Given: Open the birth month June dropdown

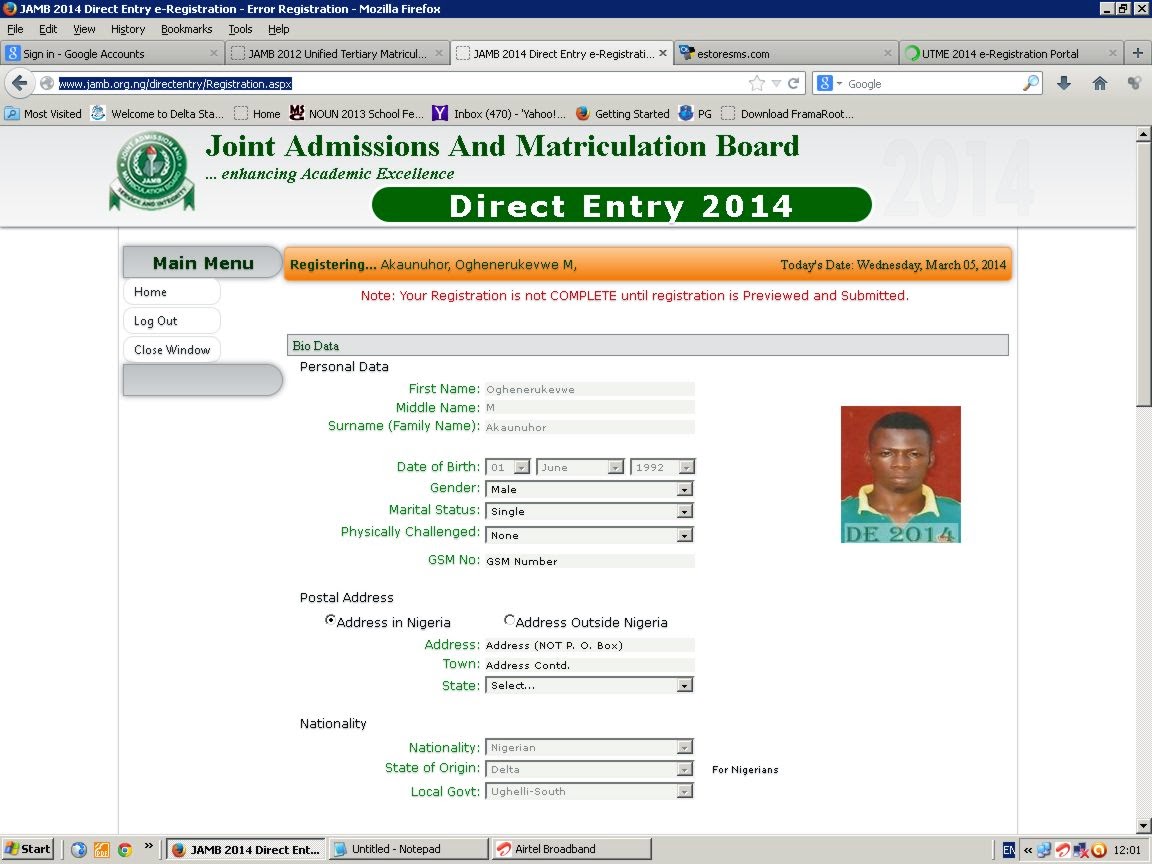Looking at the screenshot, I should pyautogui.click(x=580, y=467).
